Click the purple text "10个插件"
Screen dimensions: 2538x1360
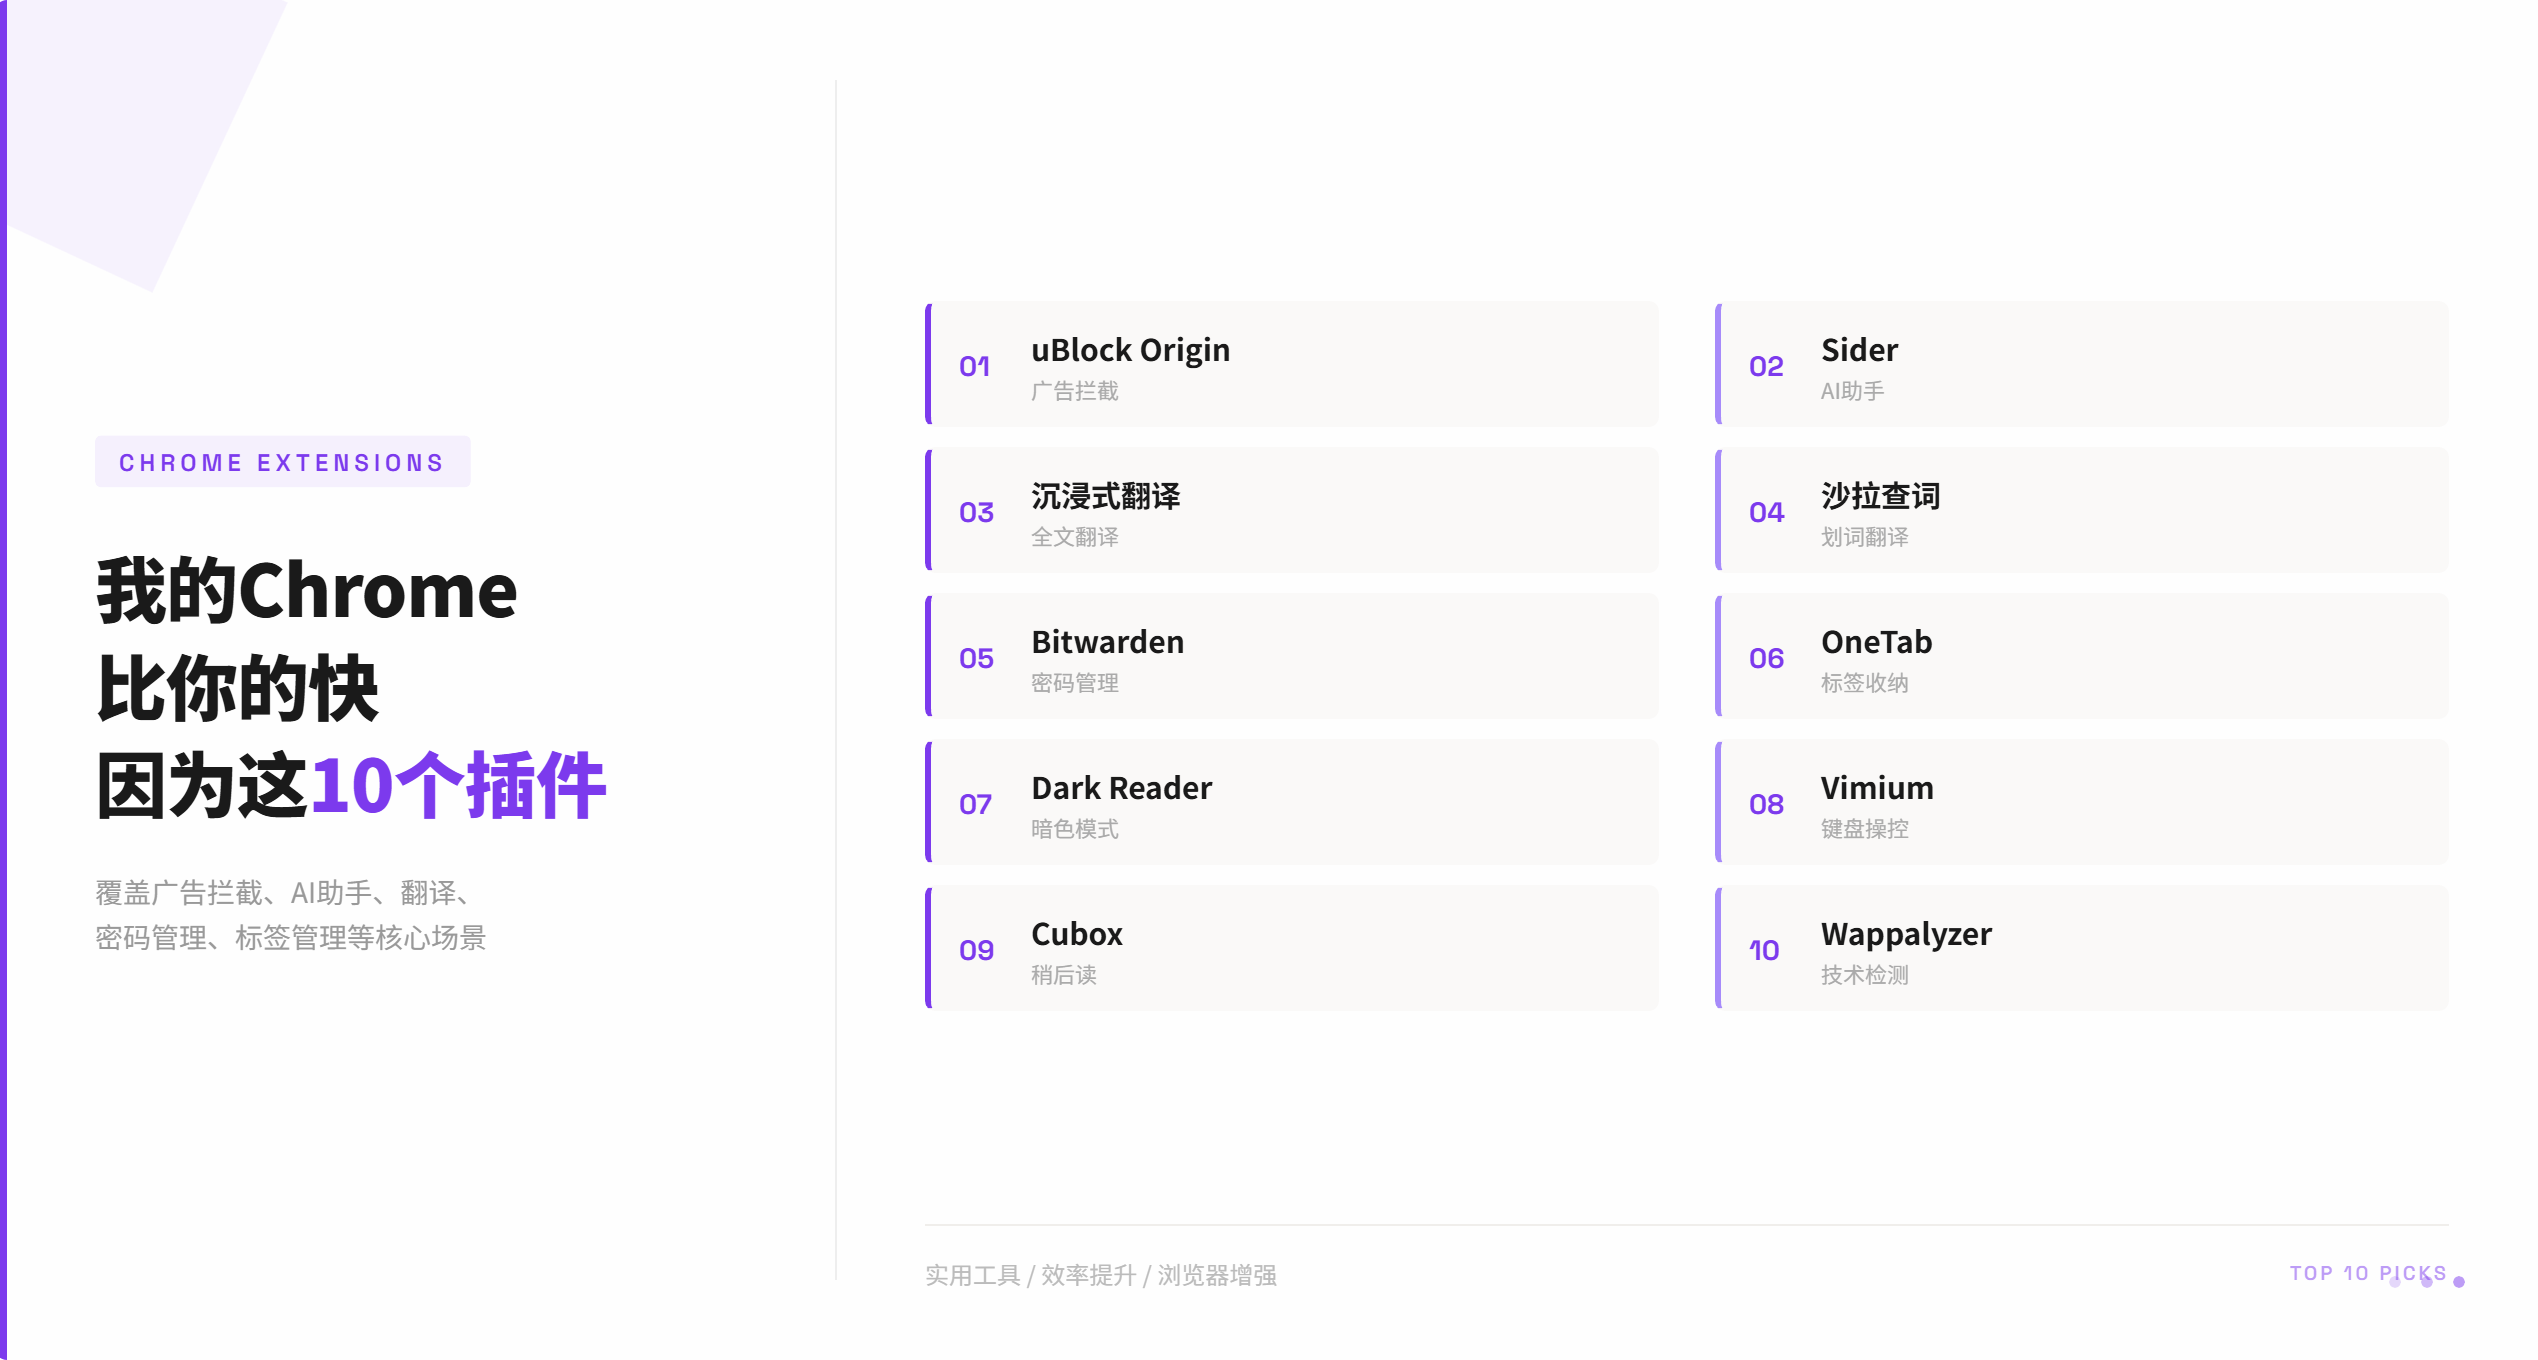(458, 786)
